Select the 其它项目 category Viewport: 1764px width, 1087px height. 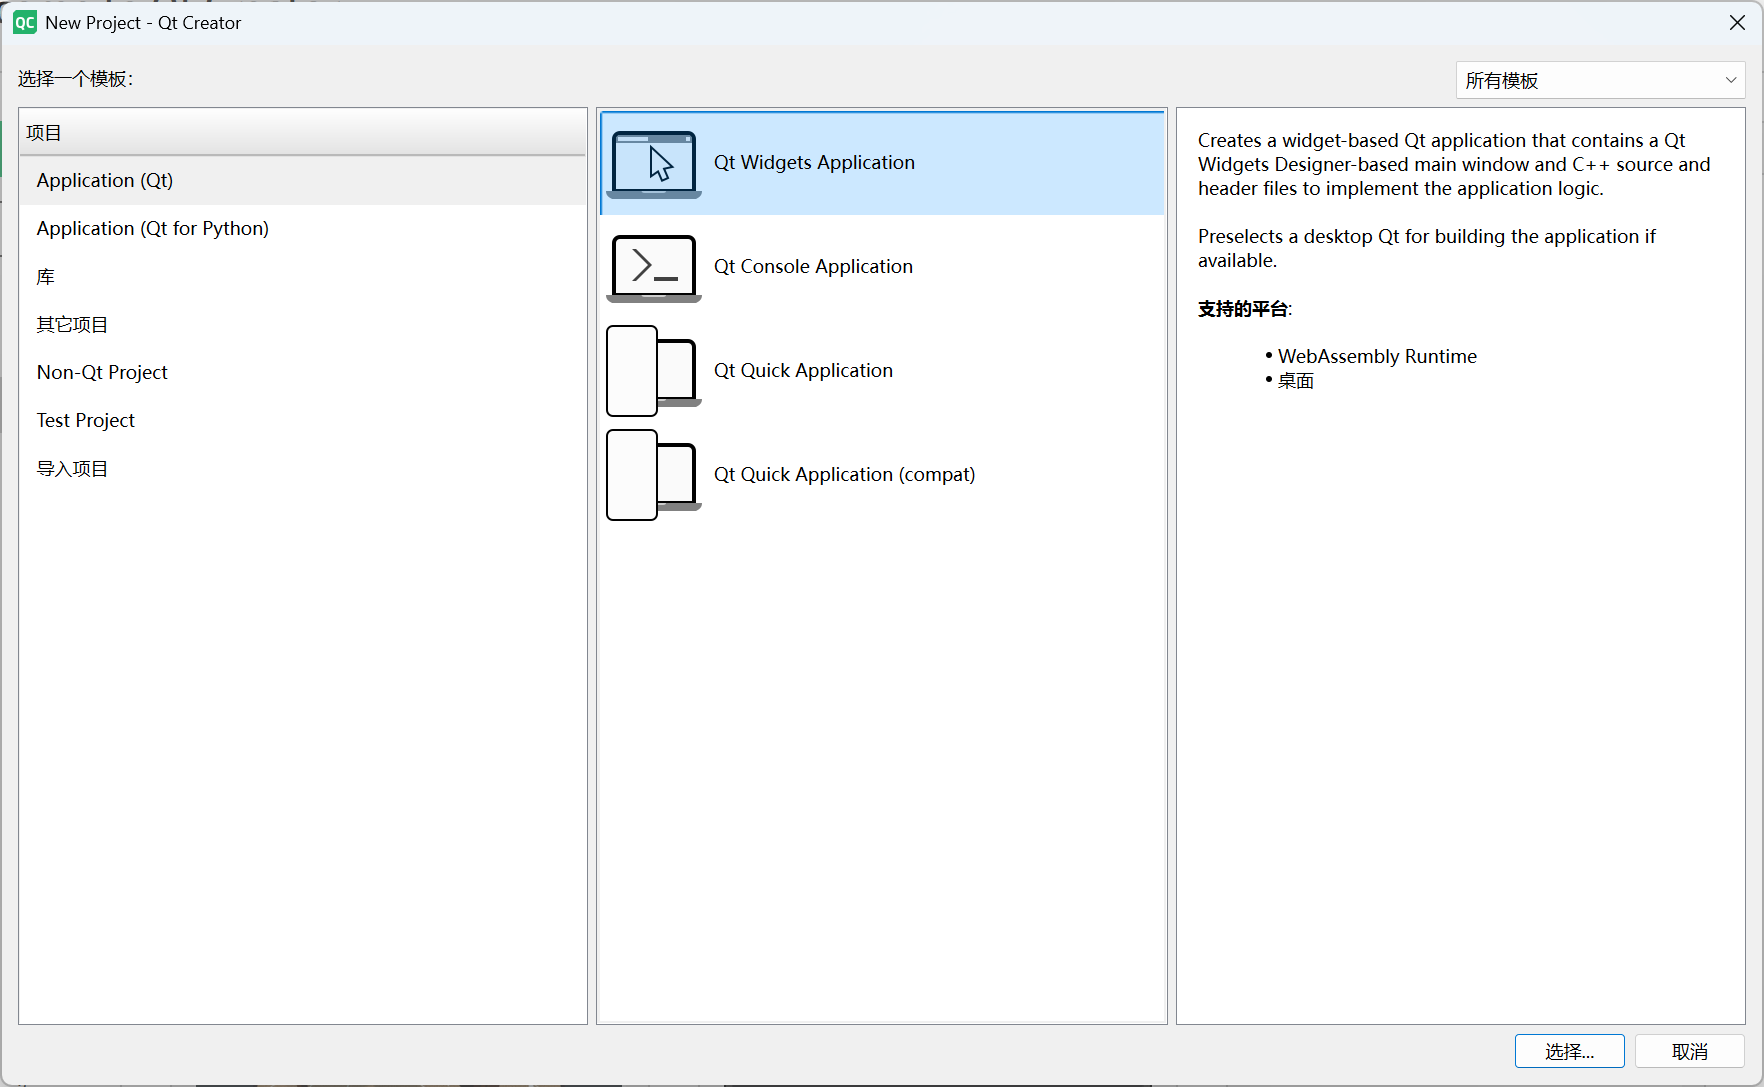(302, 325)
